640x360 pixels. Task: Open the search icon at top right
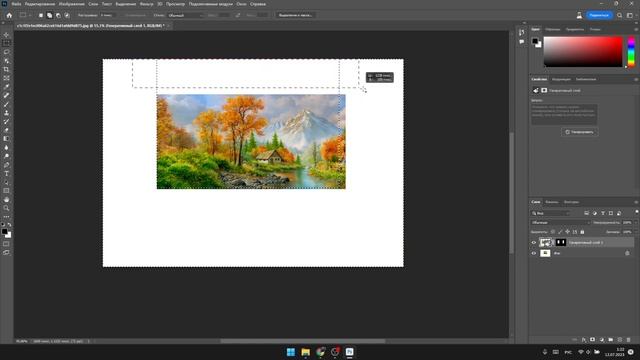tap(620, 15)
